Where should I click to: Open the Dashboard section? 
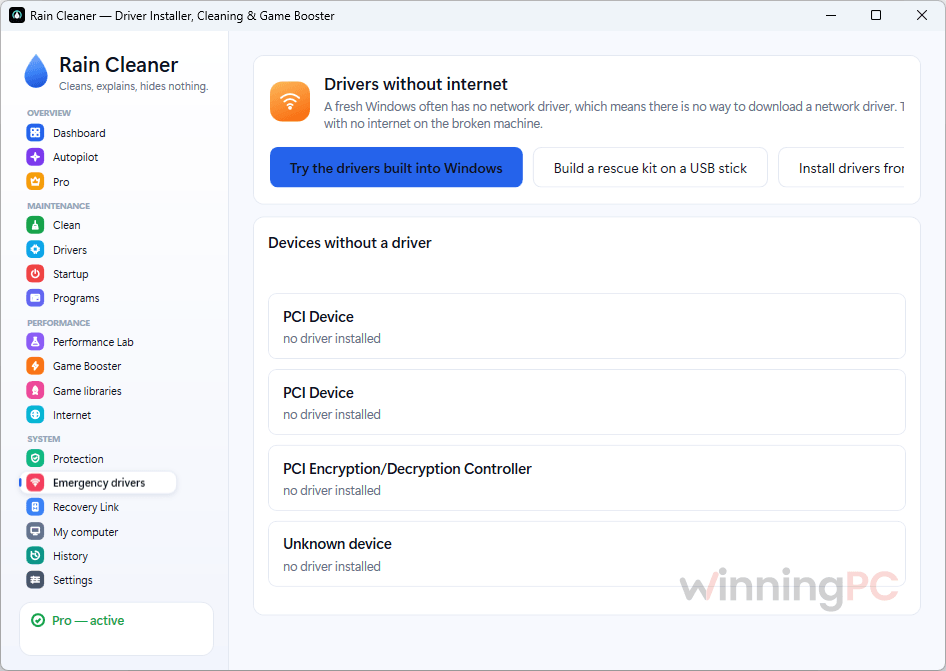point(98,133)
